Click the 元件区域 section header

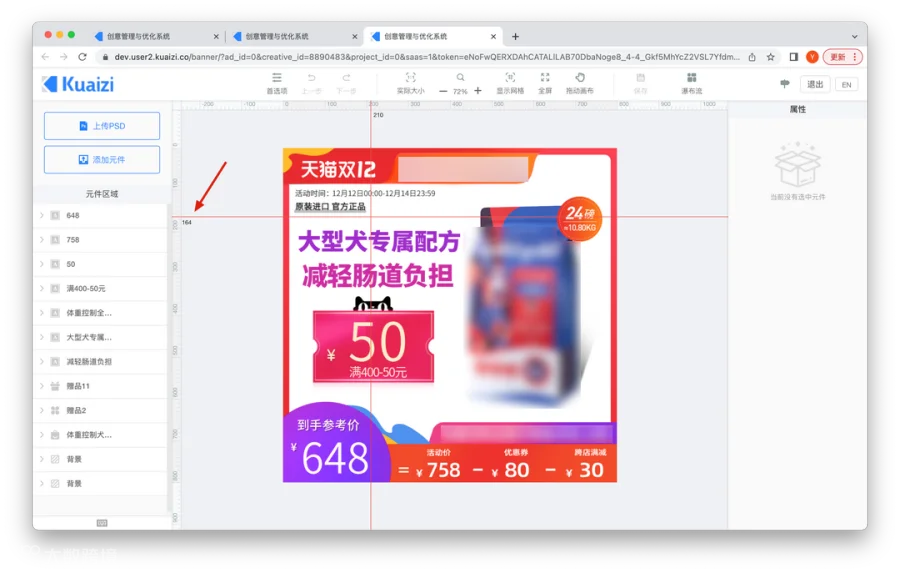pos(102,194)
